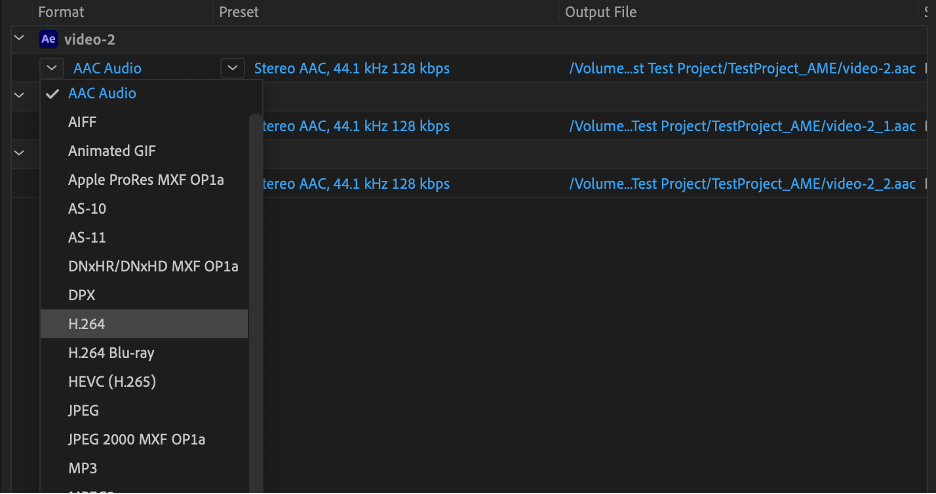Click the Output File column header
This screenshot has width=936, height=494.
pos(601,12)
